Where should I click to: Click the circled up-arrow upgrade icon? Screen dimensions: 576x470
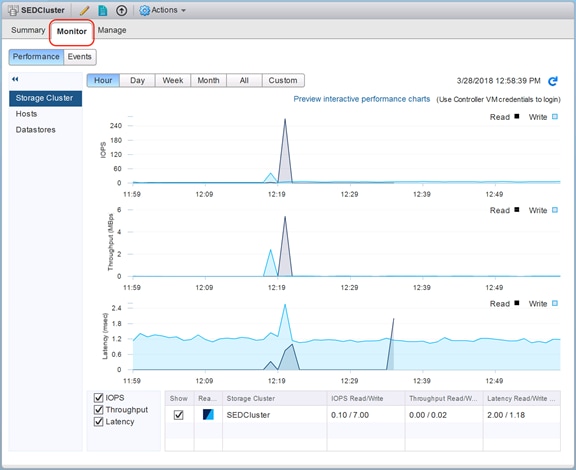coord(121,10)
